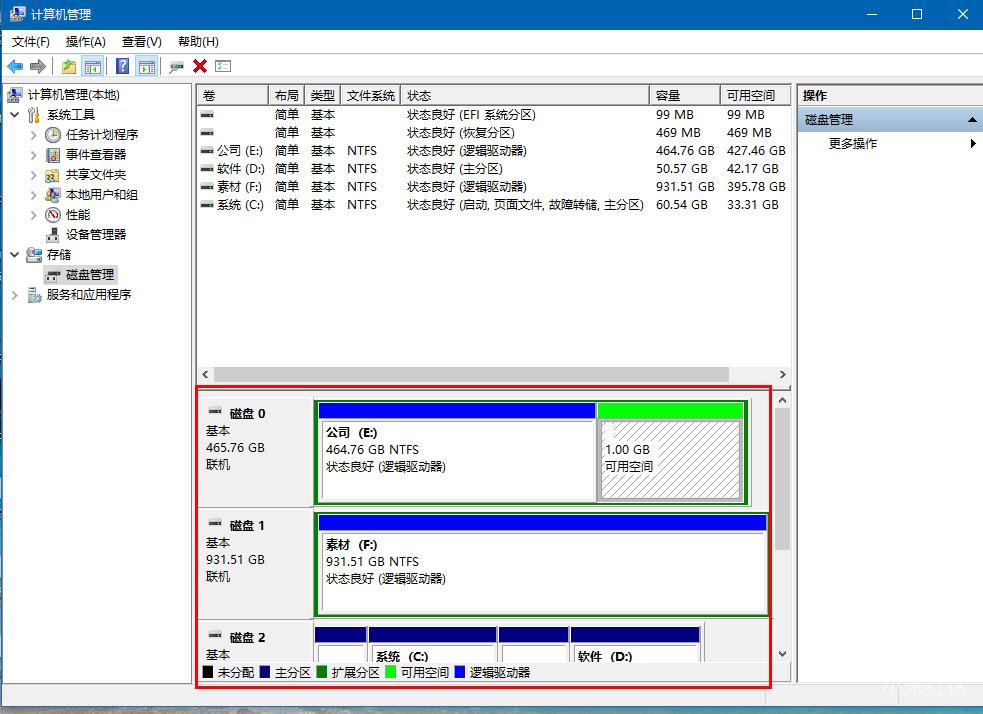The image size is (983, 714).
Task: Expand the 更多操作 submenu arrow
Action: 973,144
